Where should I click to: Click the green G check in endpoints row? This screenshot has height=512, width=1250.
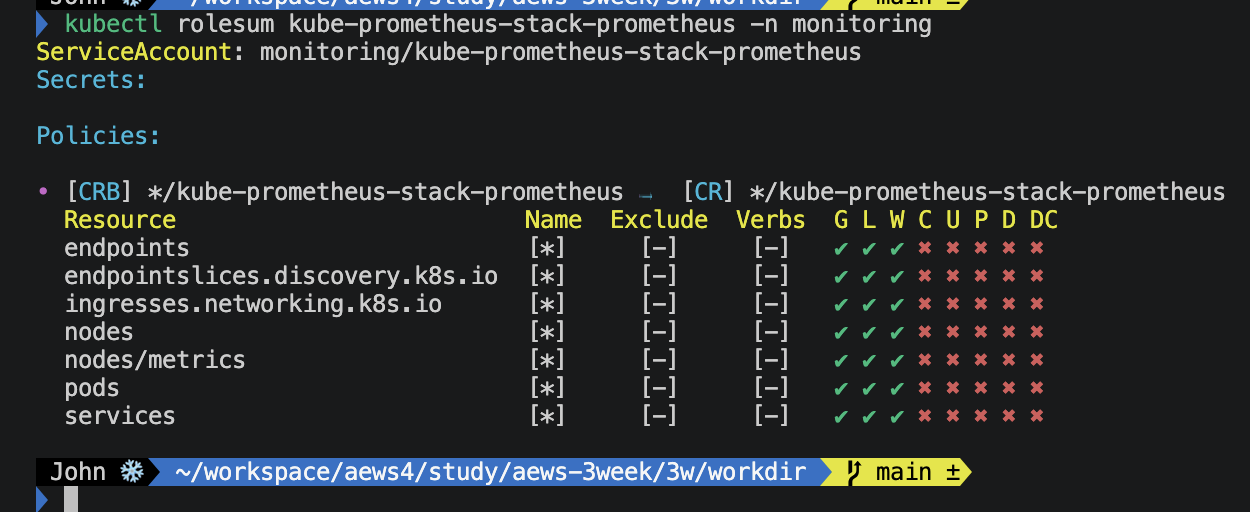[x=841, y=248]
